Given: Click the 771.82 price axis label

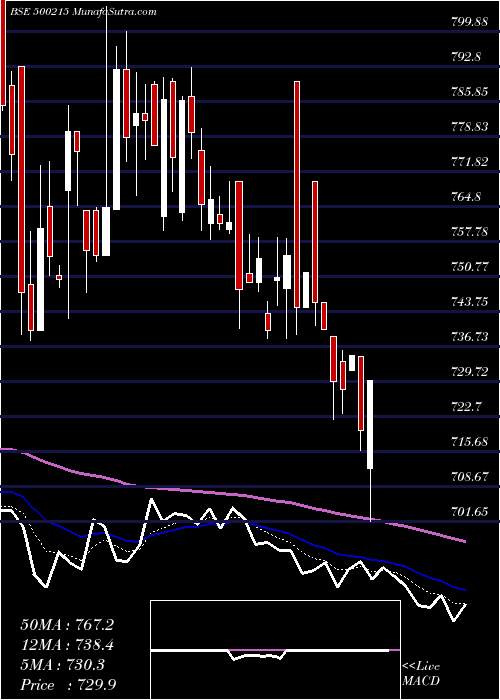Looking at the screenshot, I should [469, 162].
